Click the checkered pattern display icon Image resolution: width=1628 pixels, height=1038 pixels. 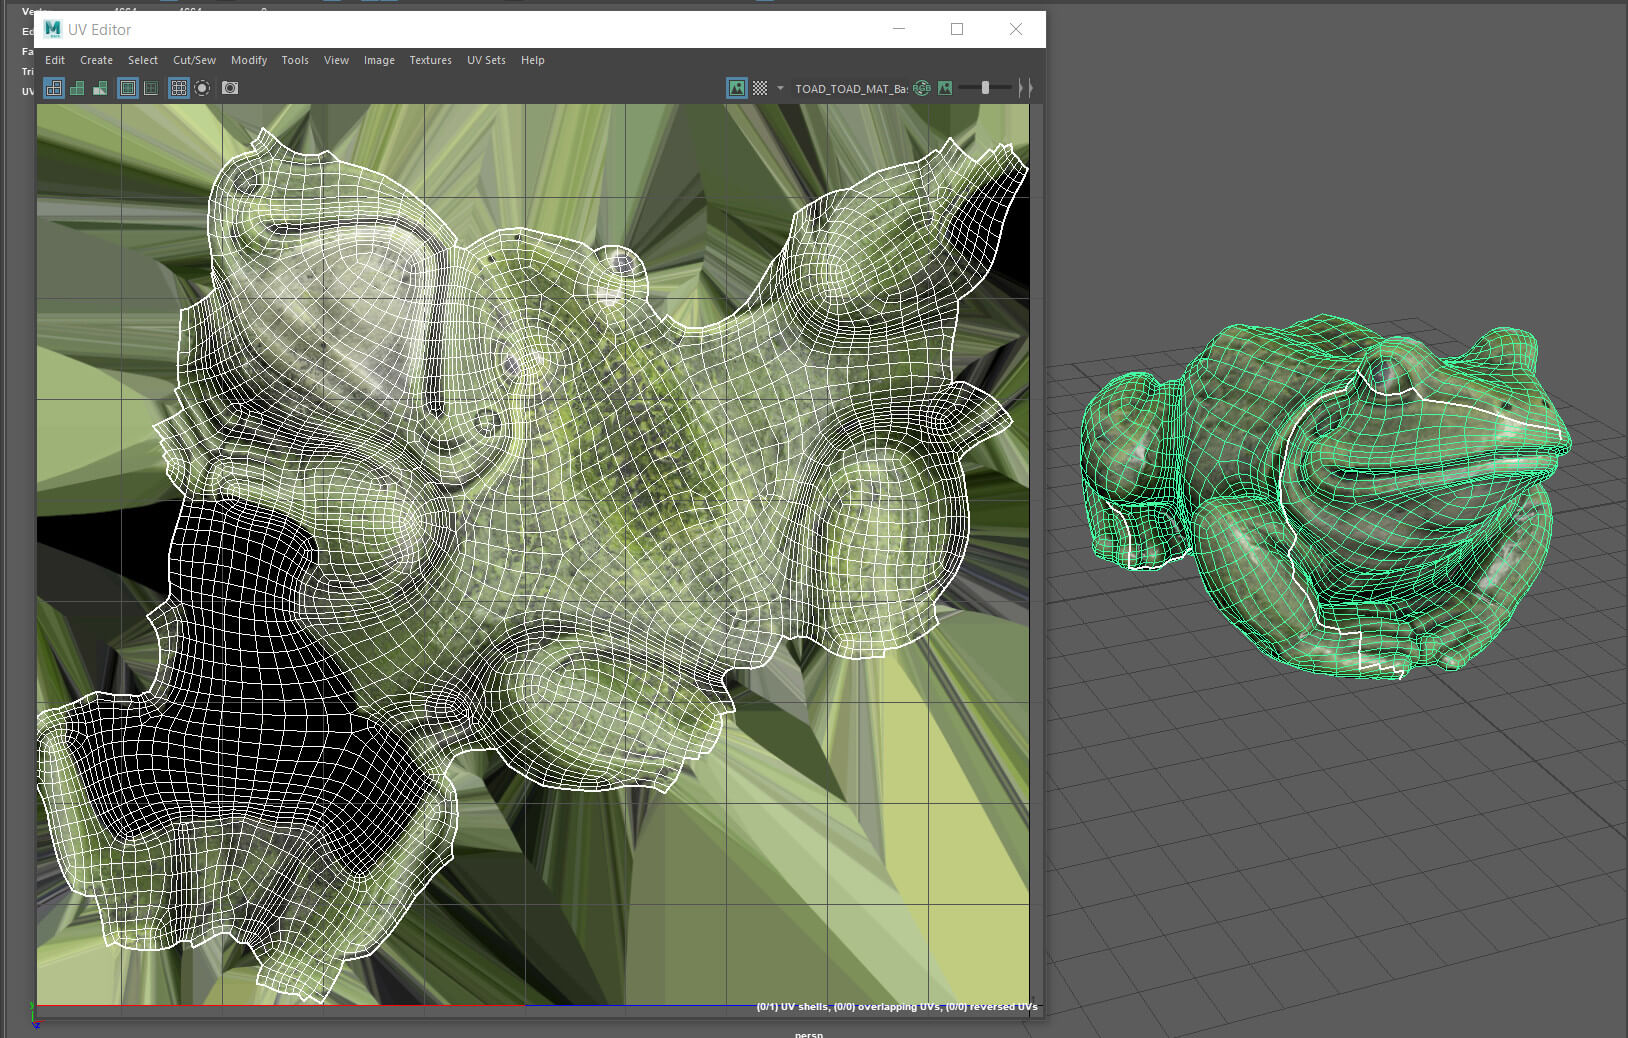point(760,88)
